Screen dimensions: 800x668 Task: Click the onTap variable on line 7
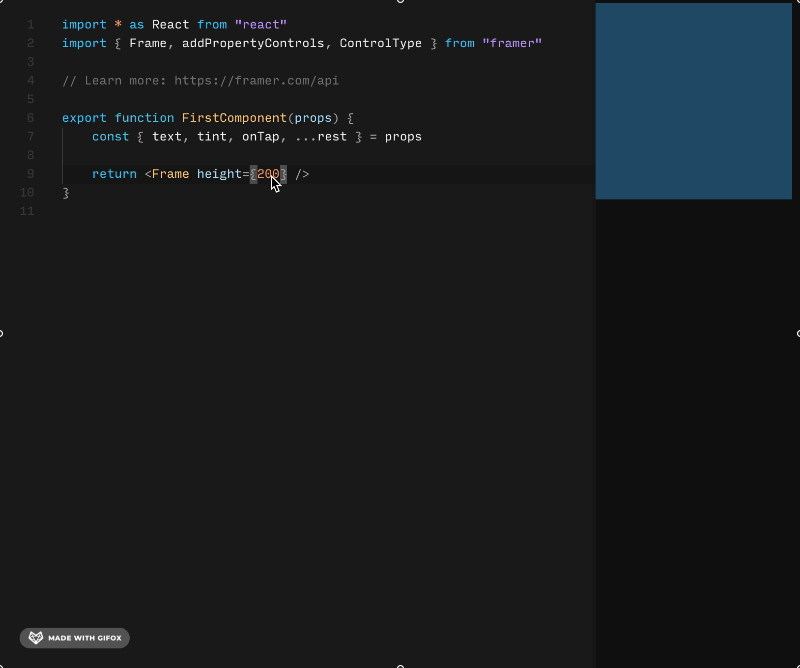pos(261,137)
